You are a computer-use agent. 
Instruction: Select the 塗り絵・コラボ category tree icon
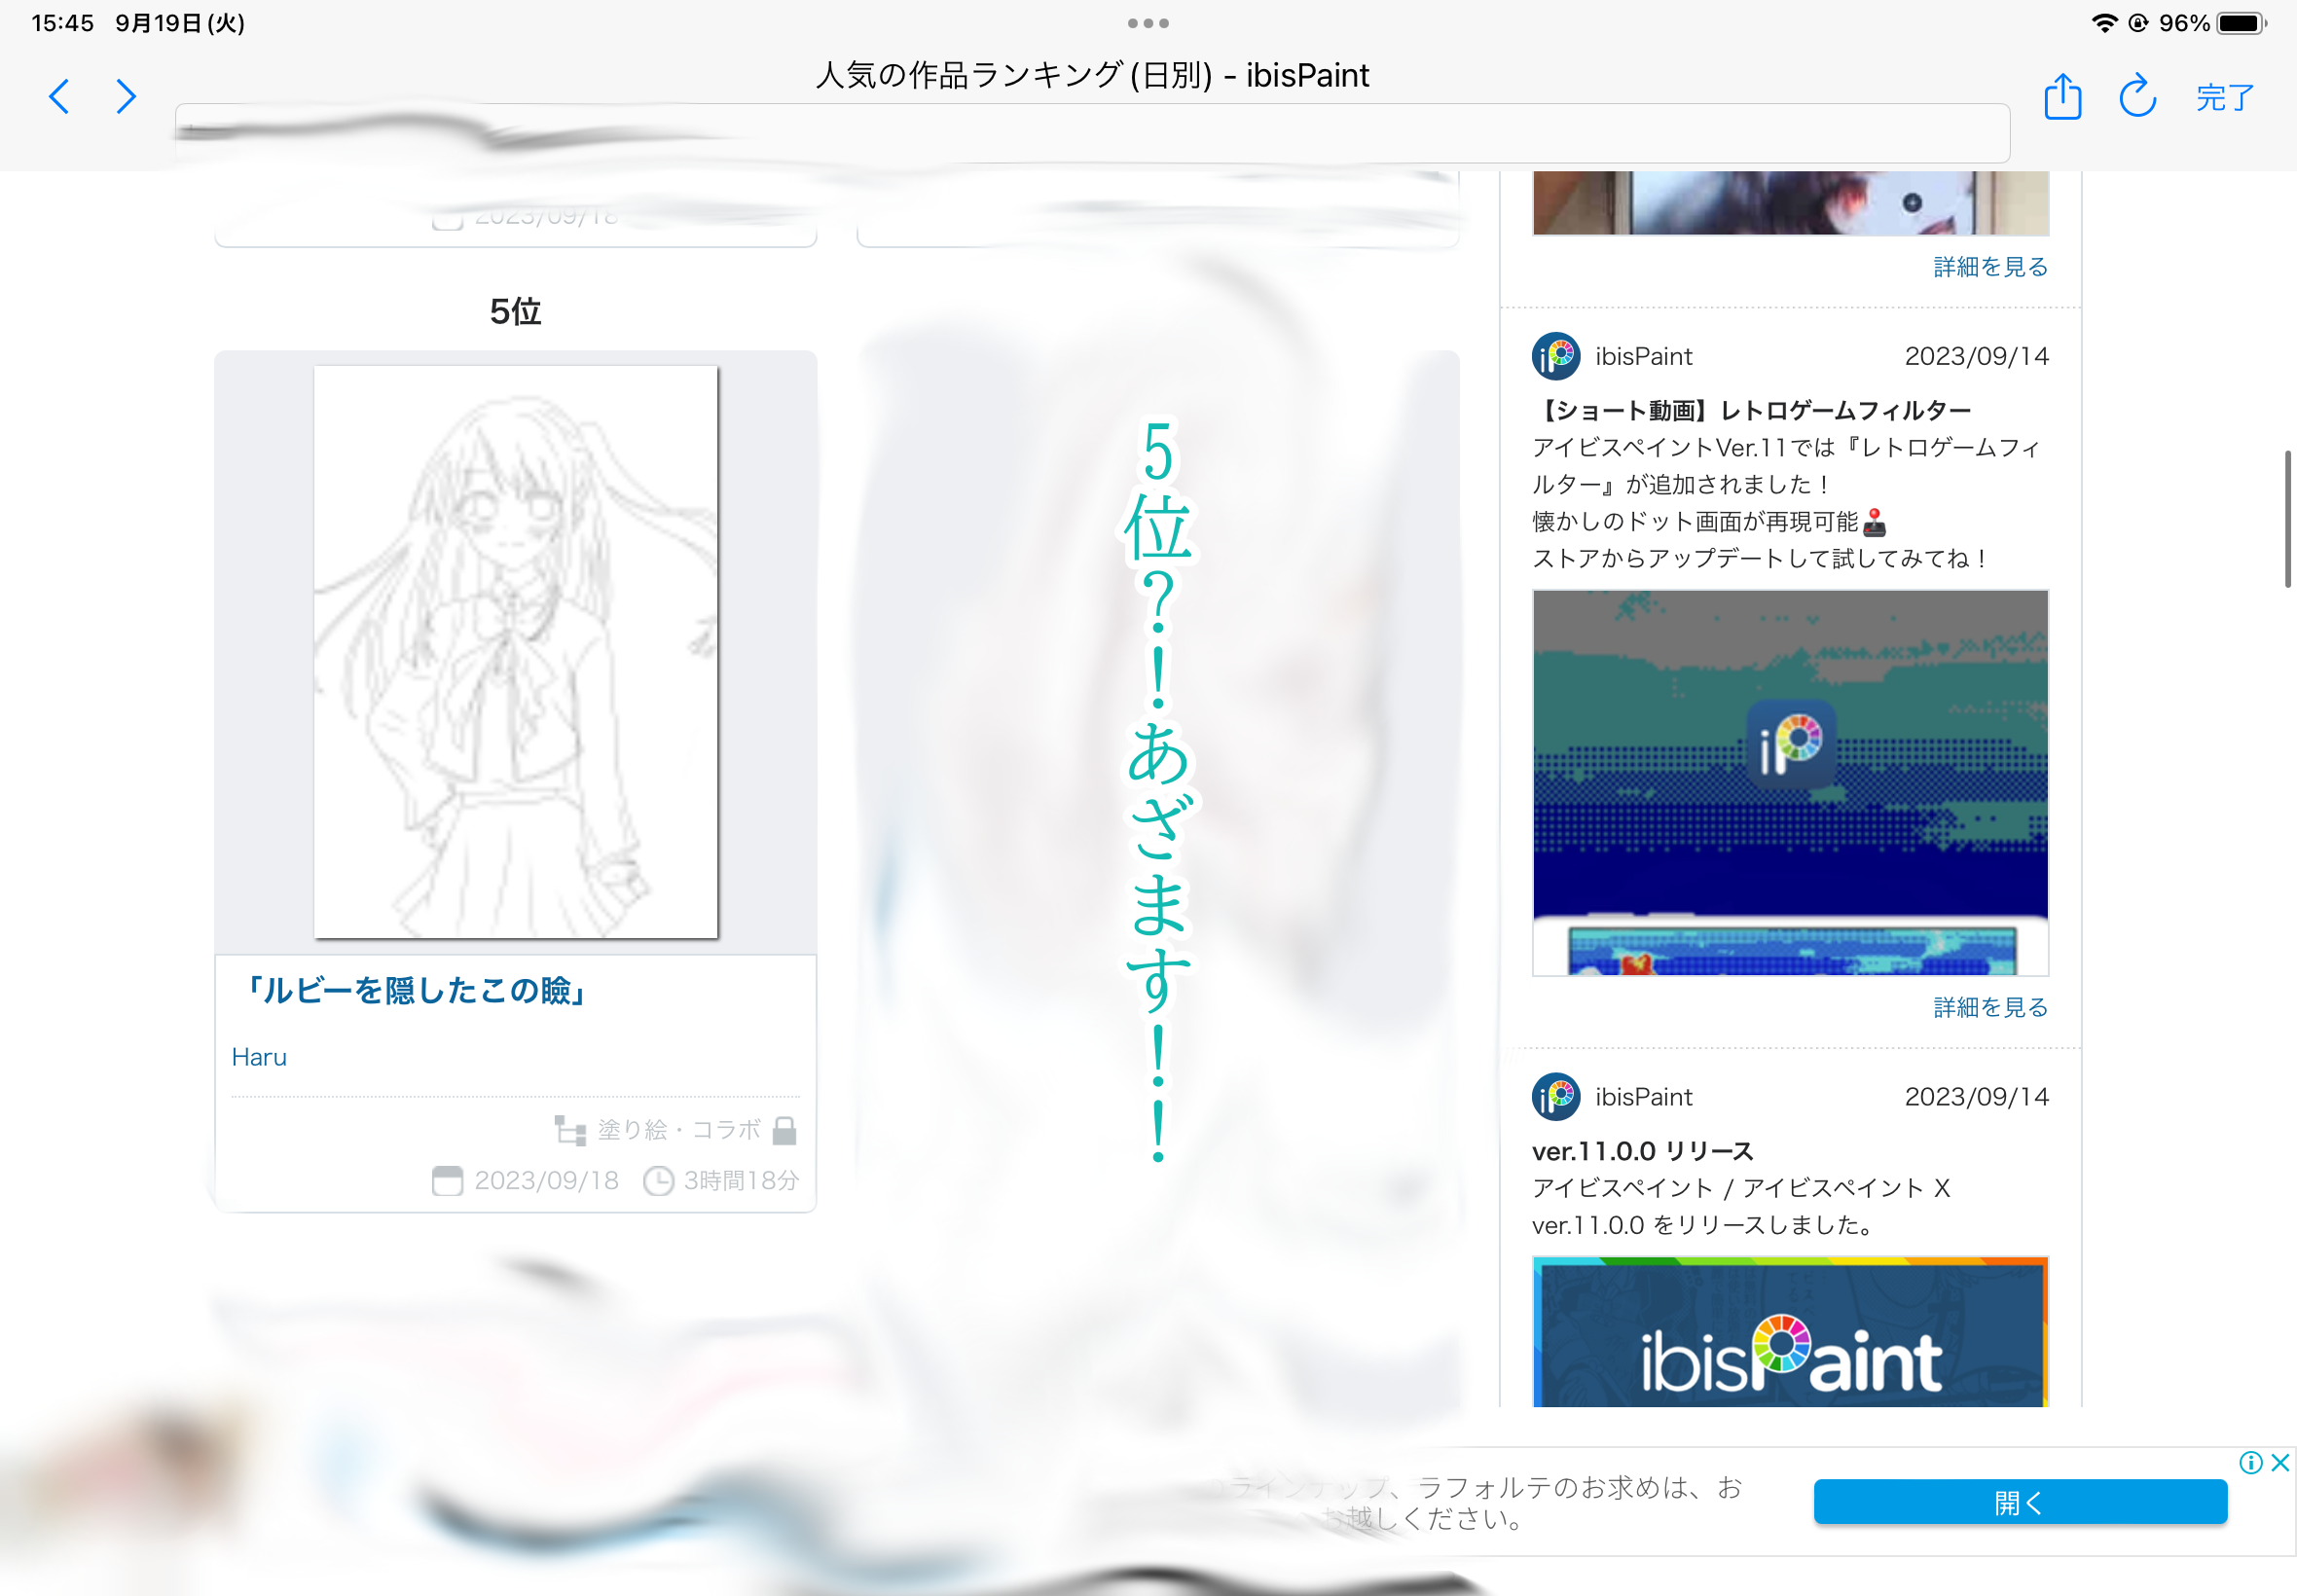tap(571, 1130)
